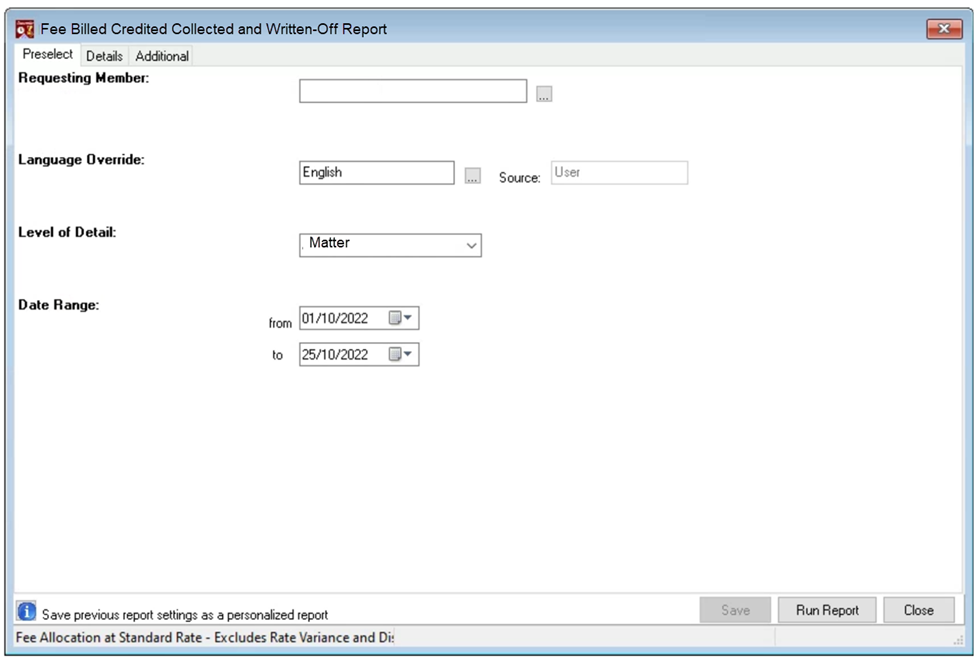Click the Language Override field showing English
This screenshot has height=657, width=979.
(x=376, y=173)
